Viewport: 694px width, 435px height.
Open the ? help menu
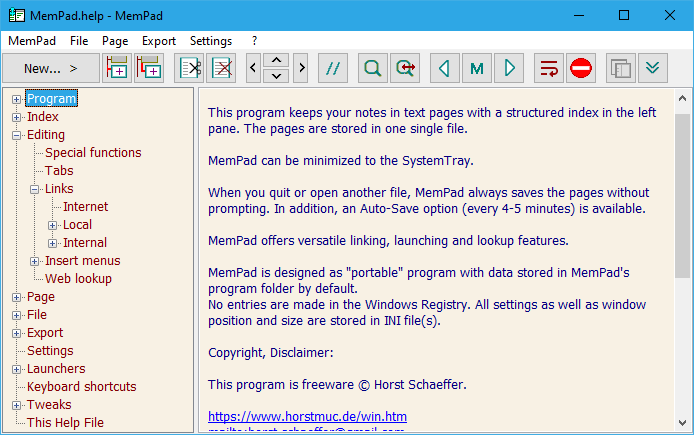pos(254,41)
